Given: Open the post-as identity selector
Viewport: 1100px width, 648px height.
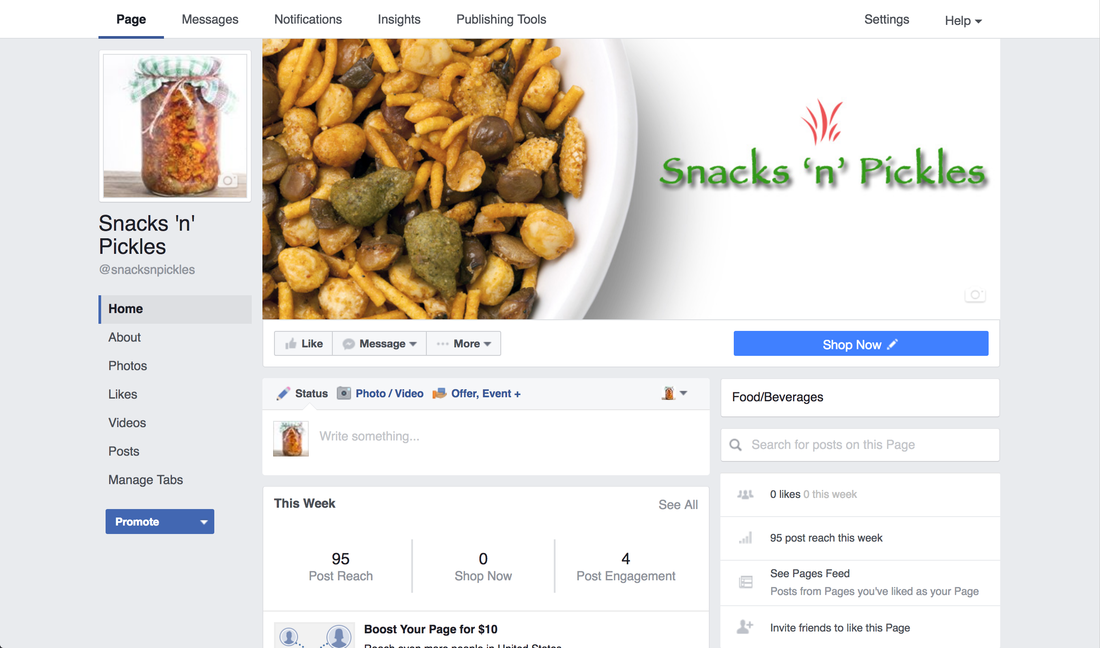Looking at the screenshot, I should pos(674,393).
